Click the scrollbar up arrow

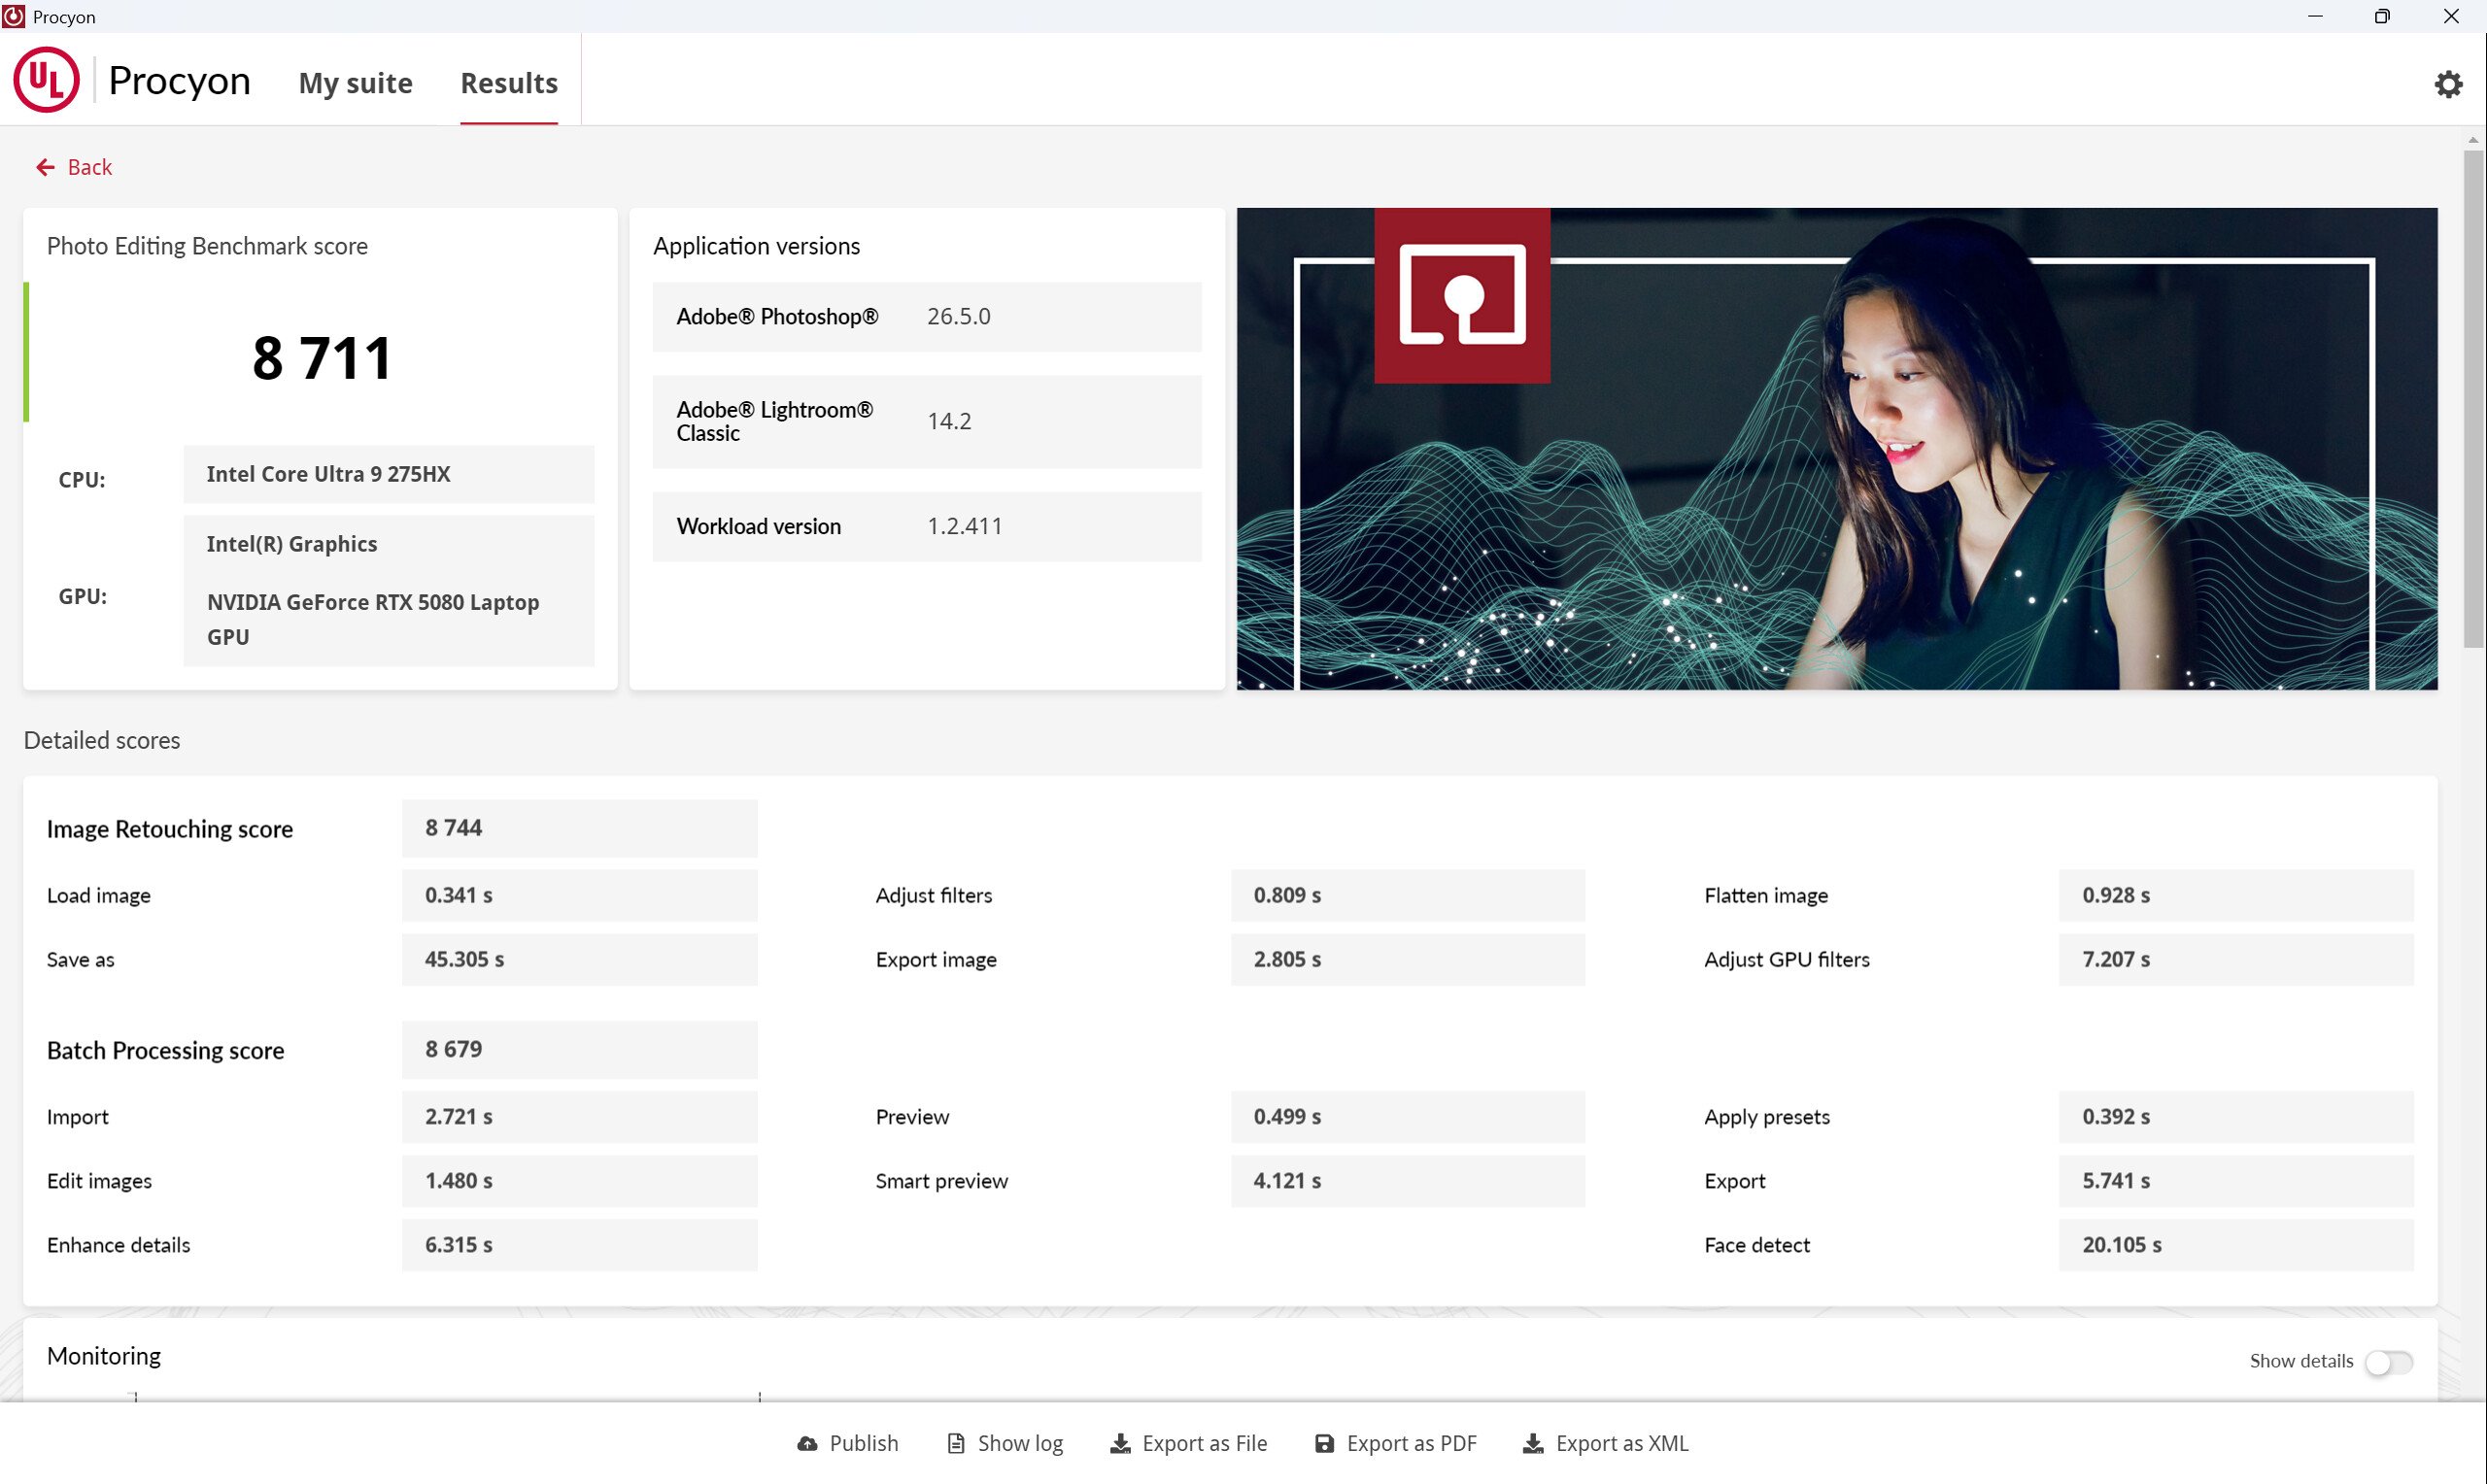[x=2473, y=141]
